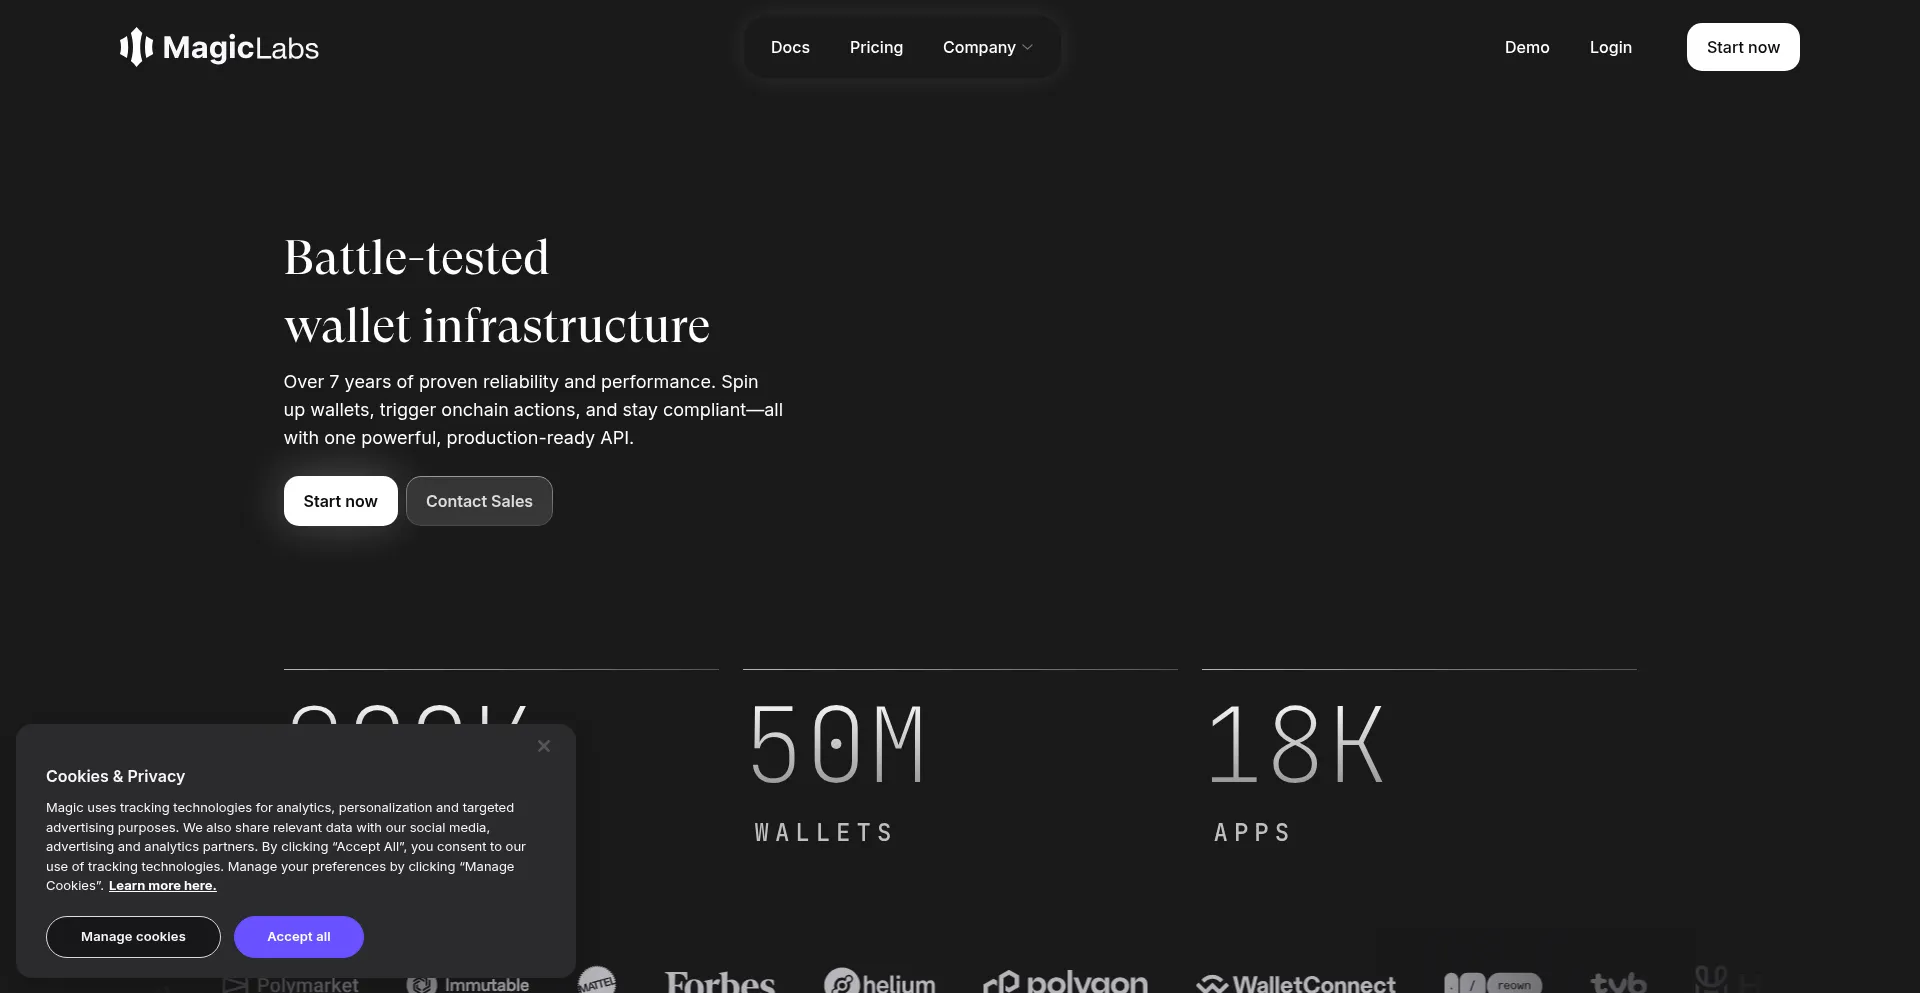Viewport: 1920px width, 993px height.
Task: Open Manage cookies preferences
Action: [x=133, y=937]
